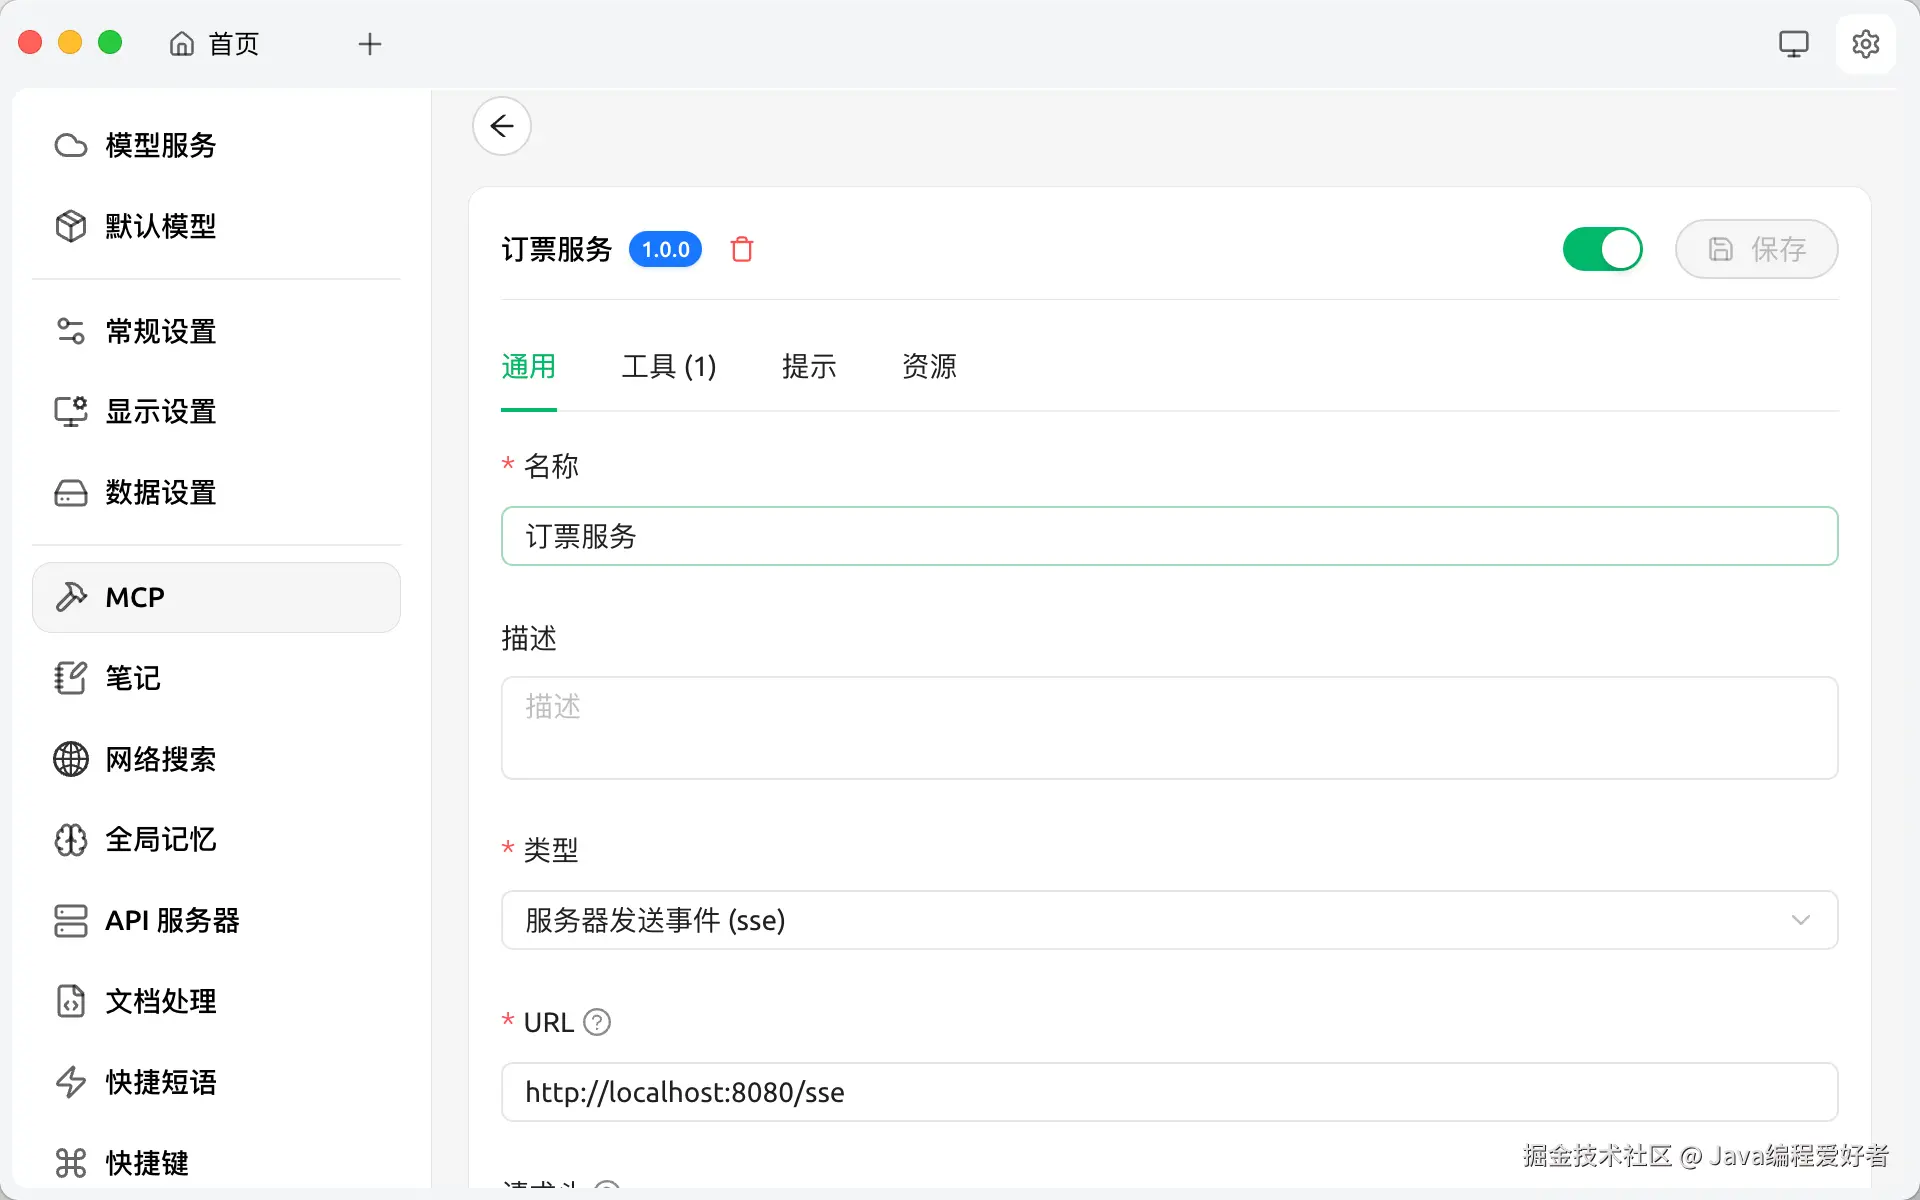This screenshot has width=1920, height=1200.
Task: Click the monitor display icon in title bar
Action: point(1793,44)
